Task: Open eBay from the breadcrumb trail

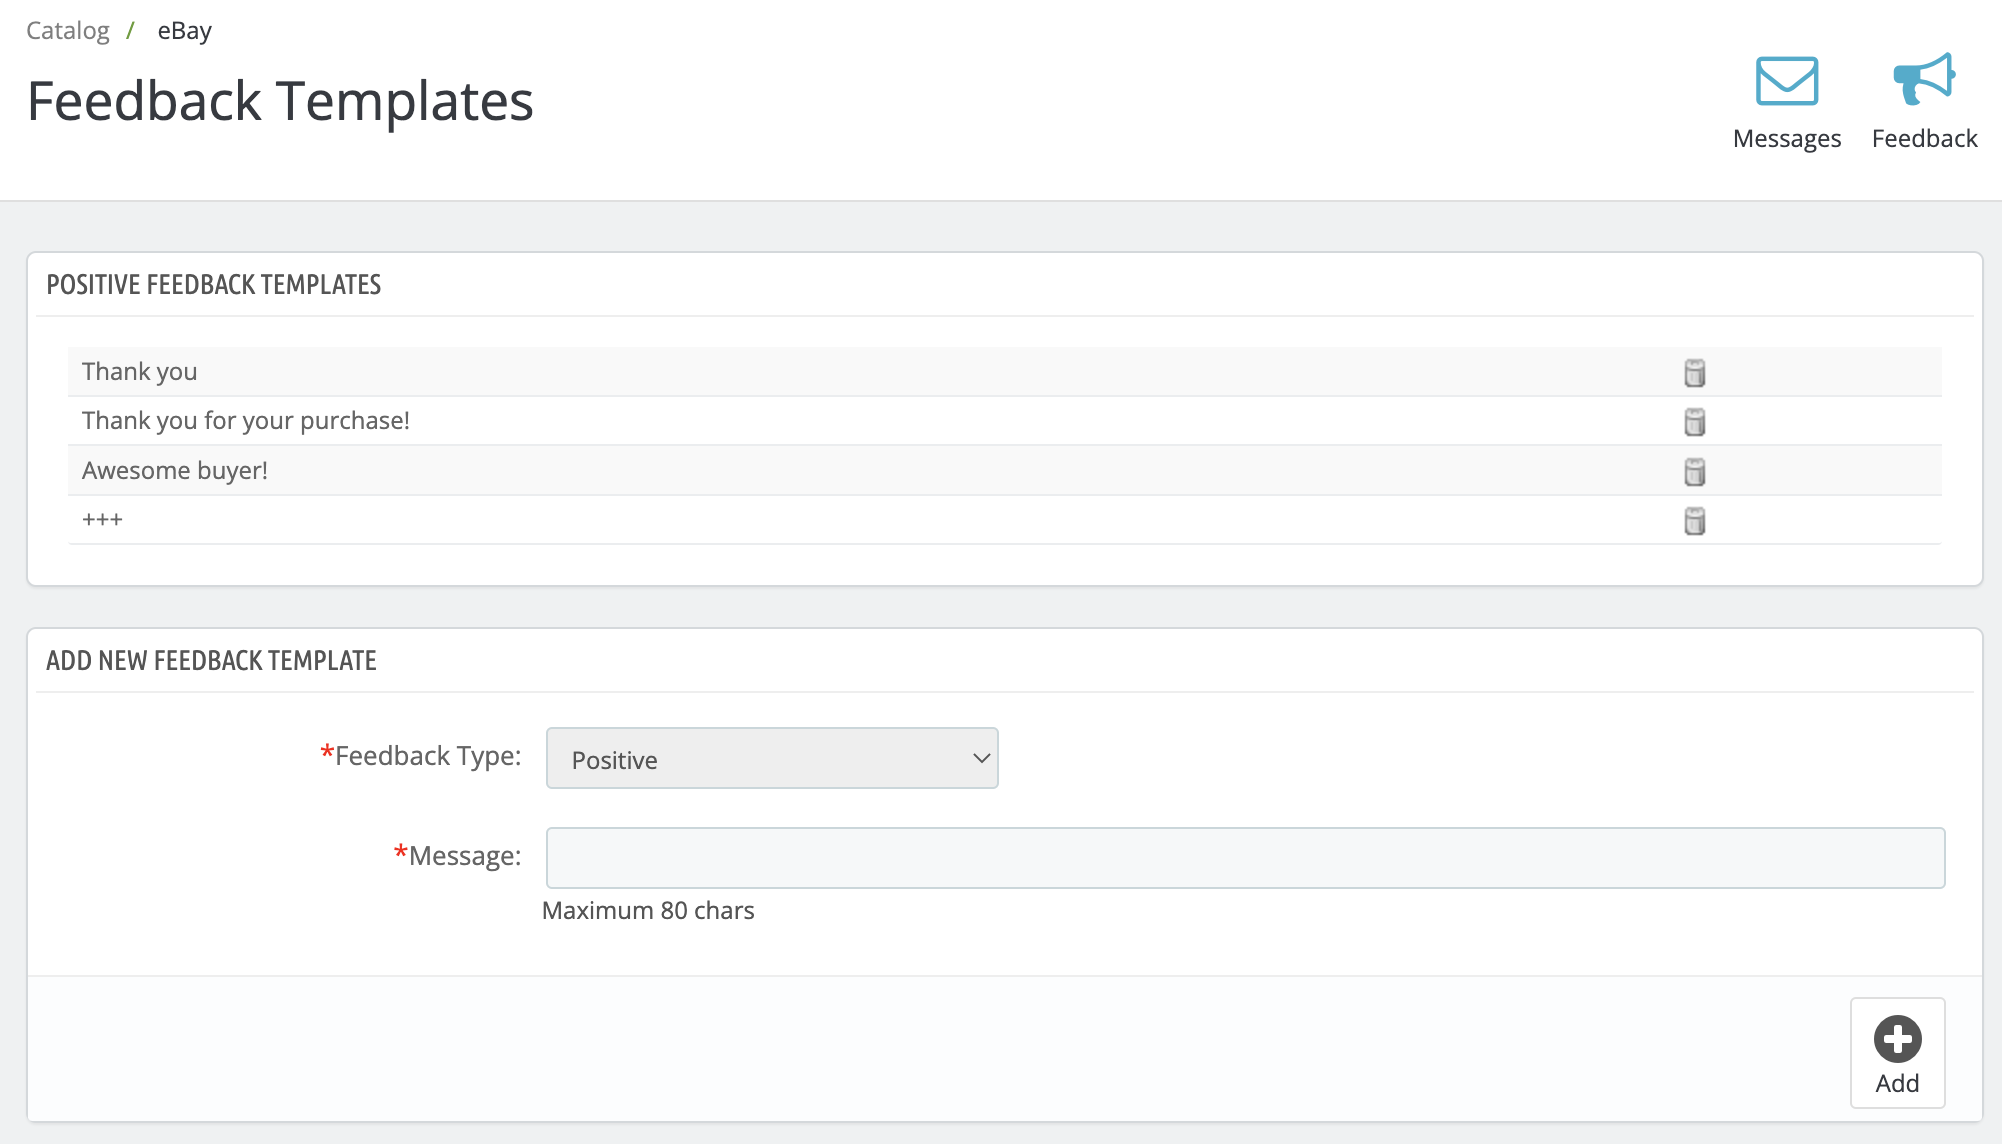Action: [184, 30]
